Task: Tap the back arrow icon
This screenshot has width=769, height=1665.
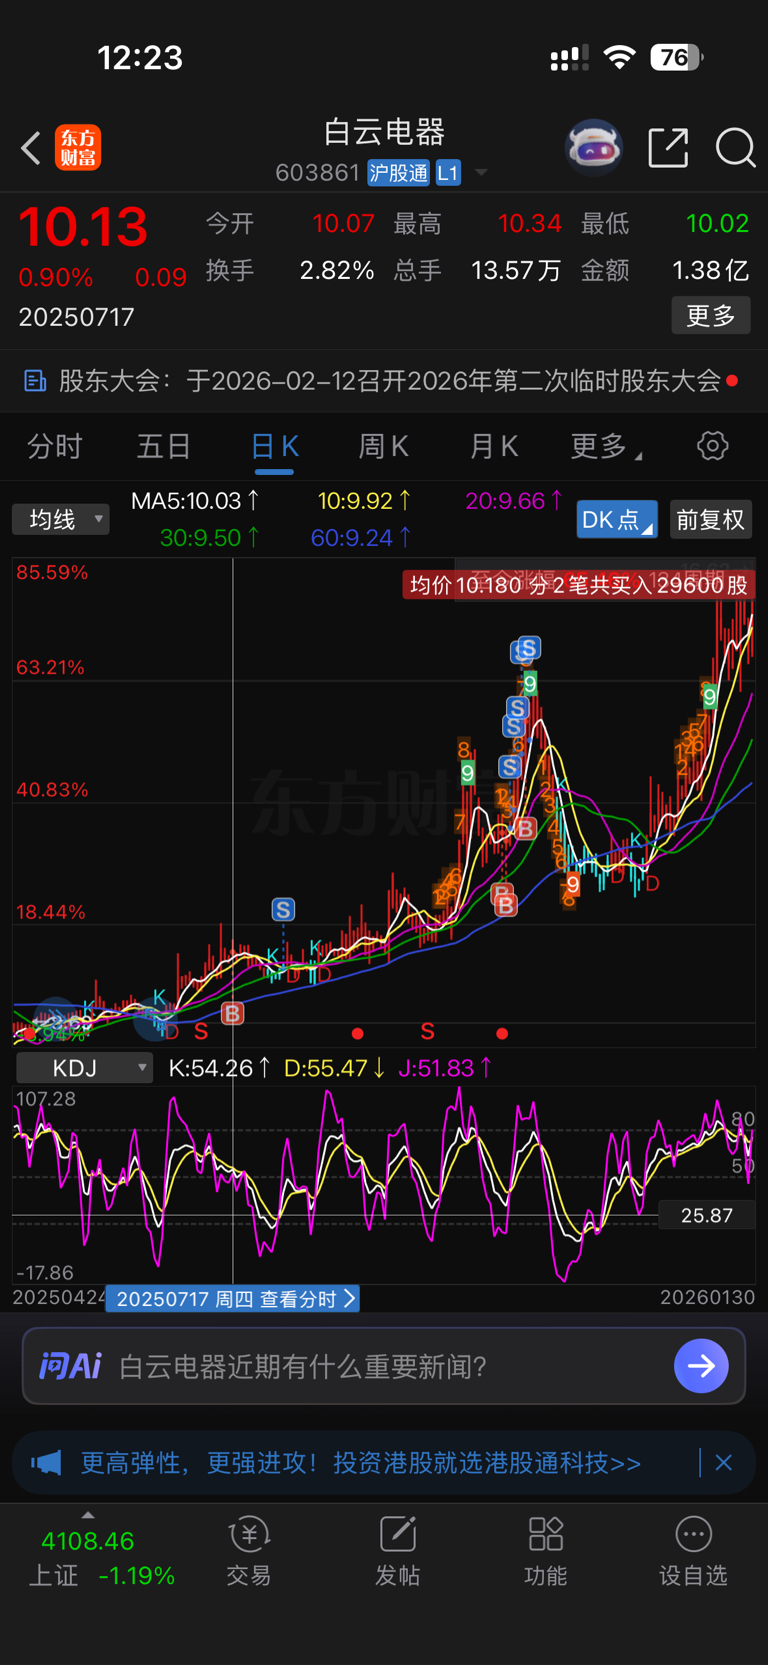Action: 31,148
